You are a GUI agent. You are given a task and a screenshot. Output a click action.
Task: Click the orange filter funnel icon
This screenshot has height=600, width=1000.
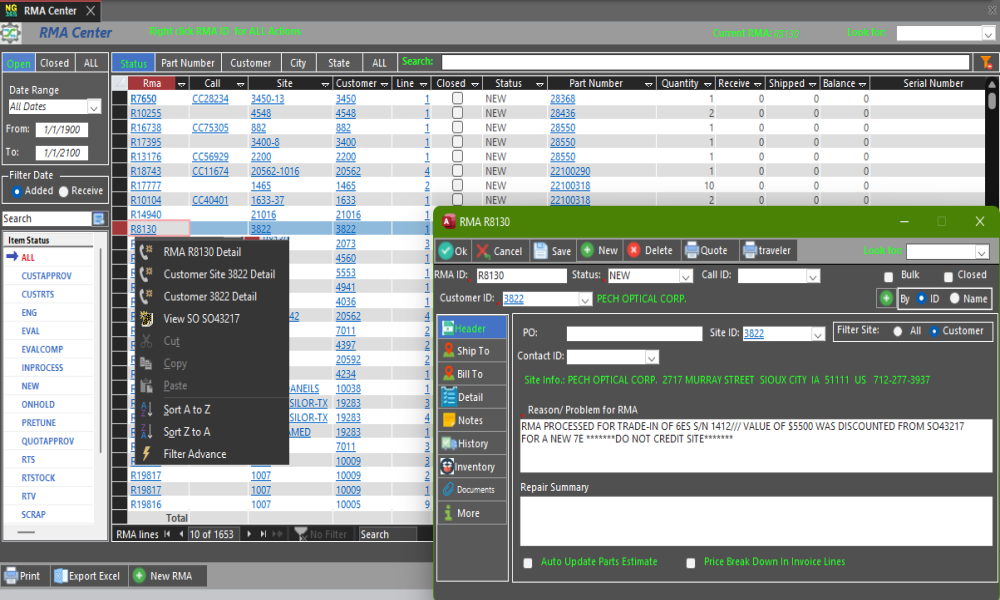point(986,62)
